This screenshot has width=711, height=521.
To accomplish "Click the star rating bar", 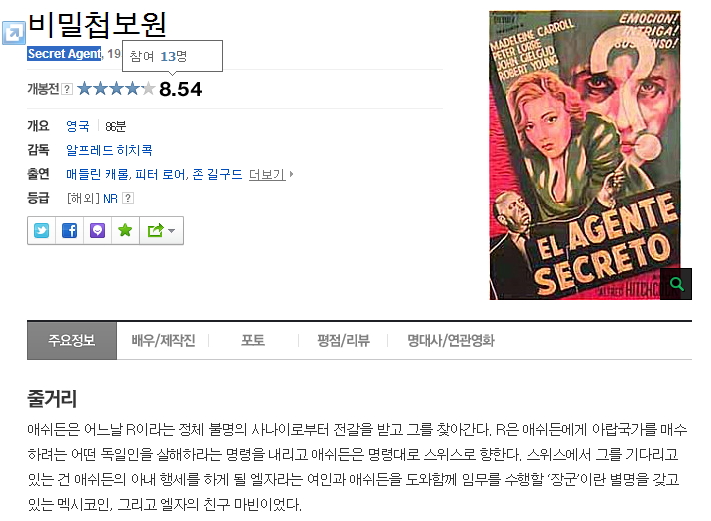I will pyautogui.click(x=116, y=88).
